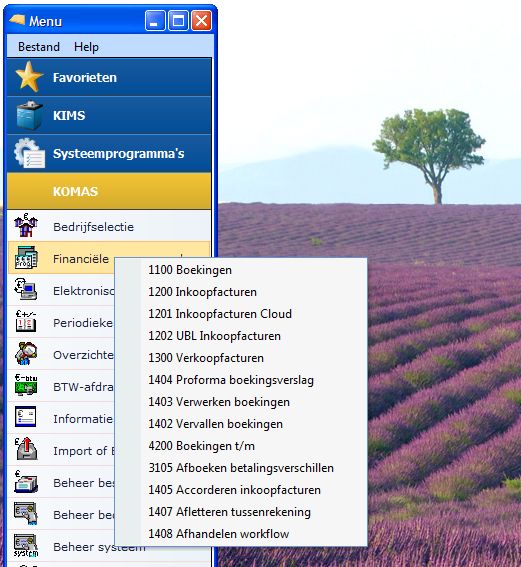Image resolution: width=521 pixels, height=567 pixels.
Task: Expand the Systeemprogramma's section
Action: (x=109, y=153)
